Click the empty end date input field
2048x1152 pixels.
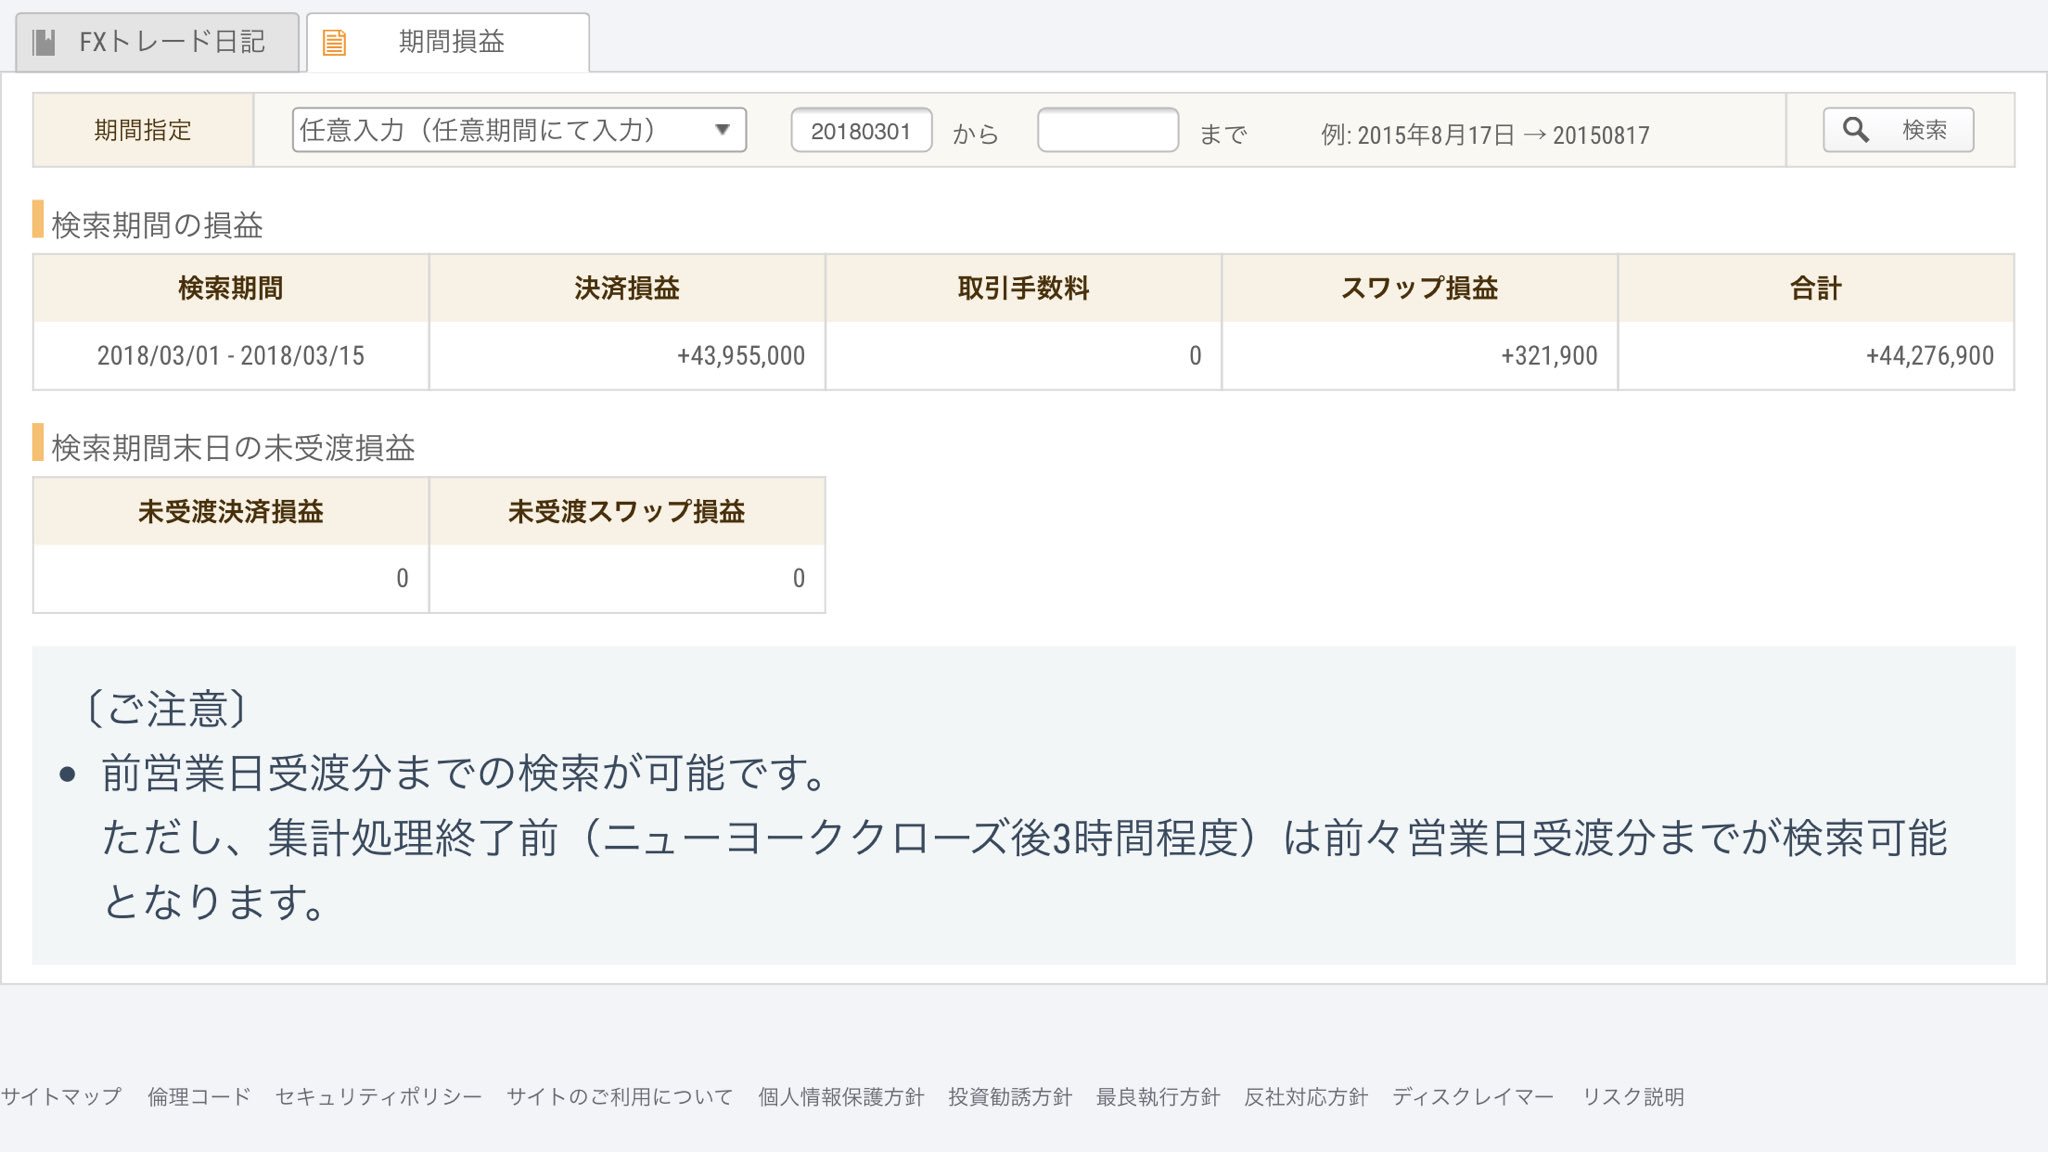1107,130
